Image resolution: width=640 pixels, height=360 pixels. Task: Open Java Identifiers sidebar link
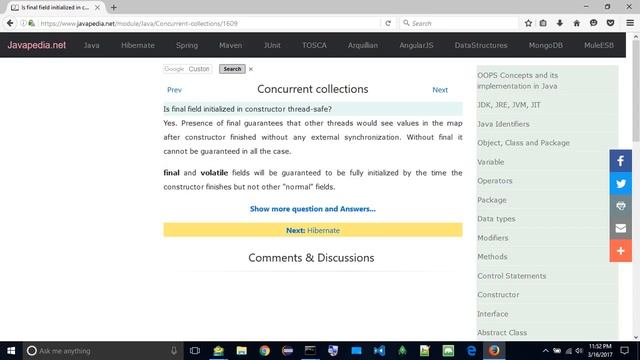coord(503,124)
